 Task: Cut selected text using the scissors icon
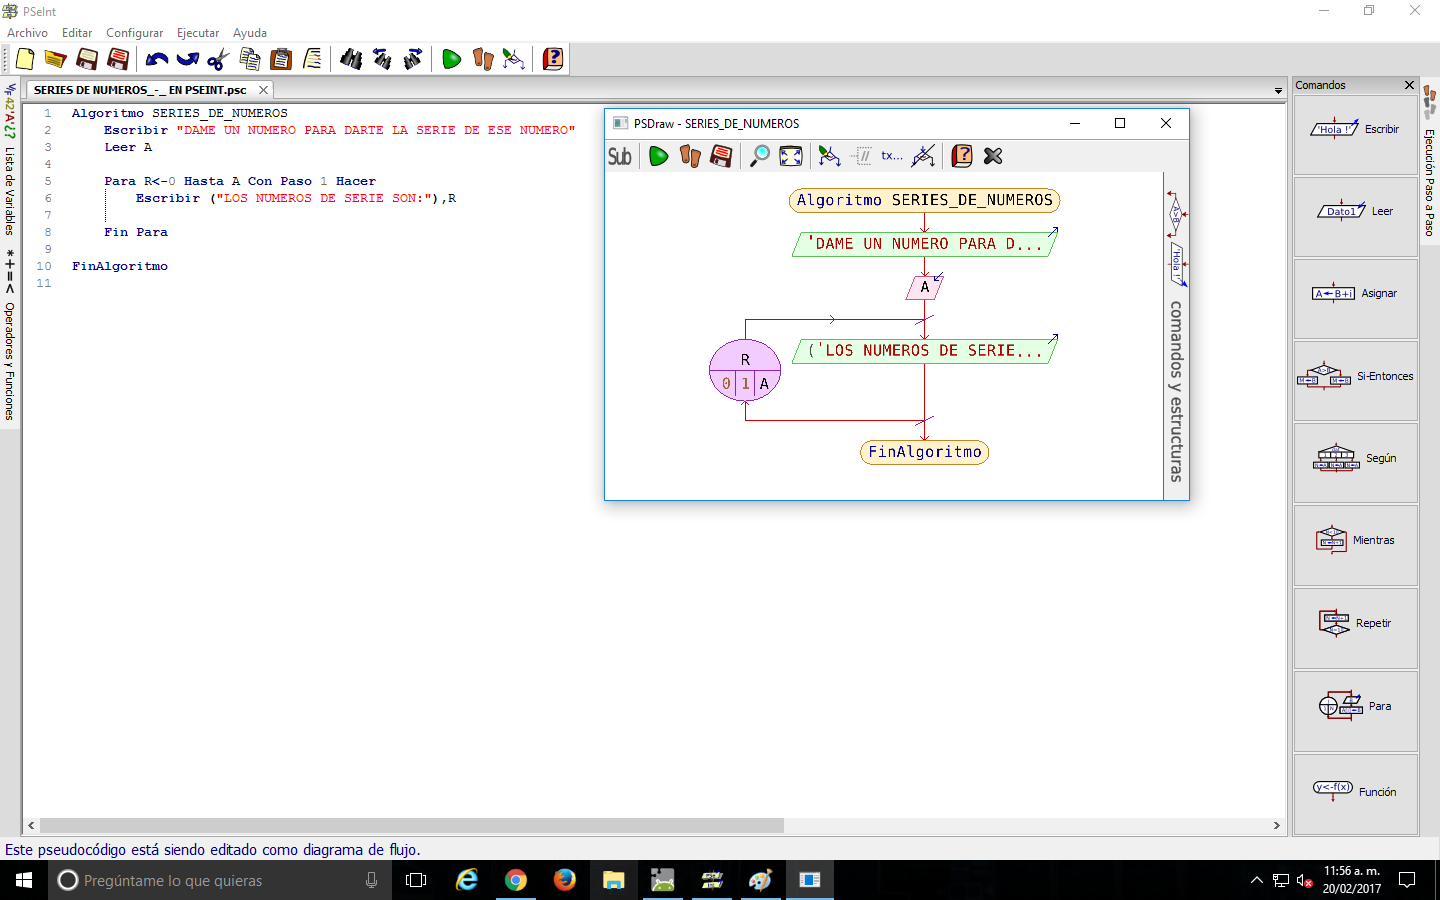[217, 59]
